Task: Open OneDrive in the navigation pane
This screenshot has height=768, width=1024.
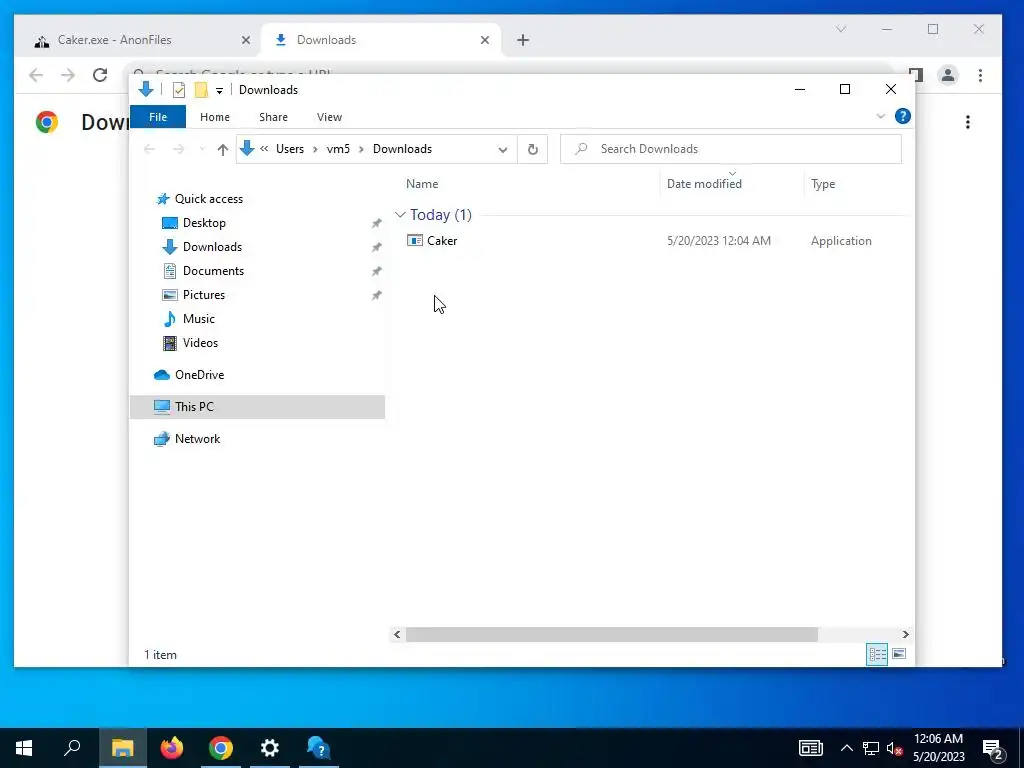Action: pyautogui.click(x=199, y=375)
